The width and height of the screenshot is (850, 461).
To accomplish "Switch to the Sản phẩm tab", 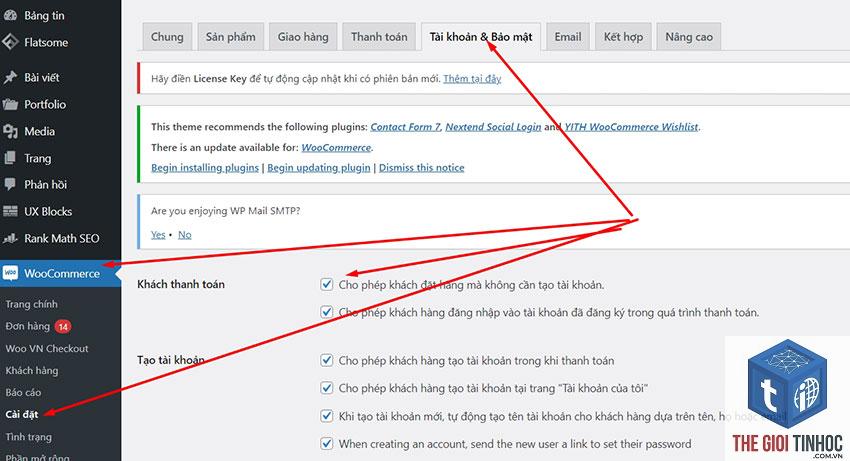I will (x=230, y=37).
